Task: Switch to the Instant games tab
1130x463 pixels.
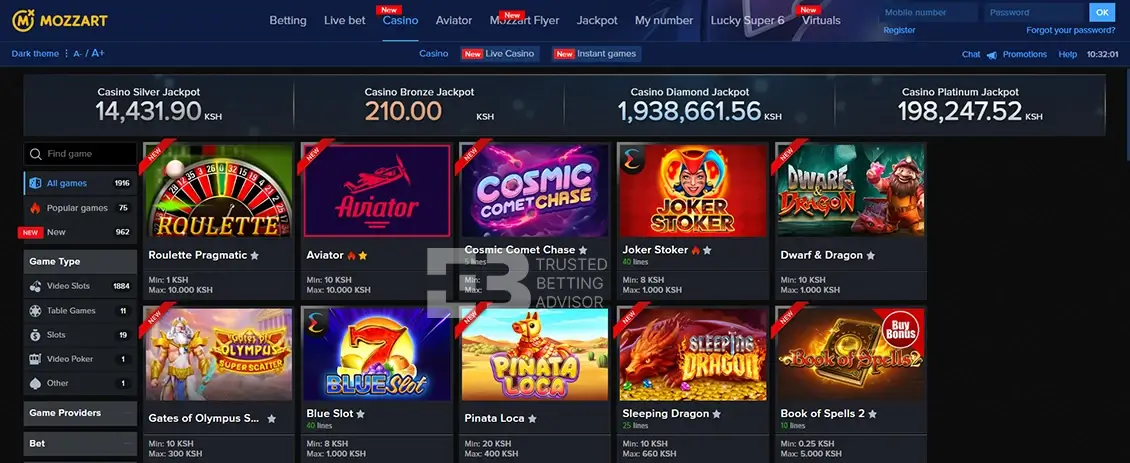Action: (x=596, y=53)
